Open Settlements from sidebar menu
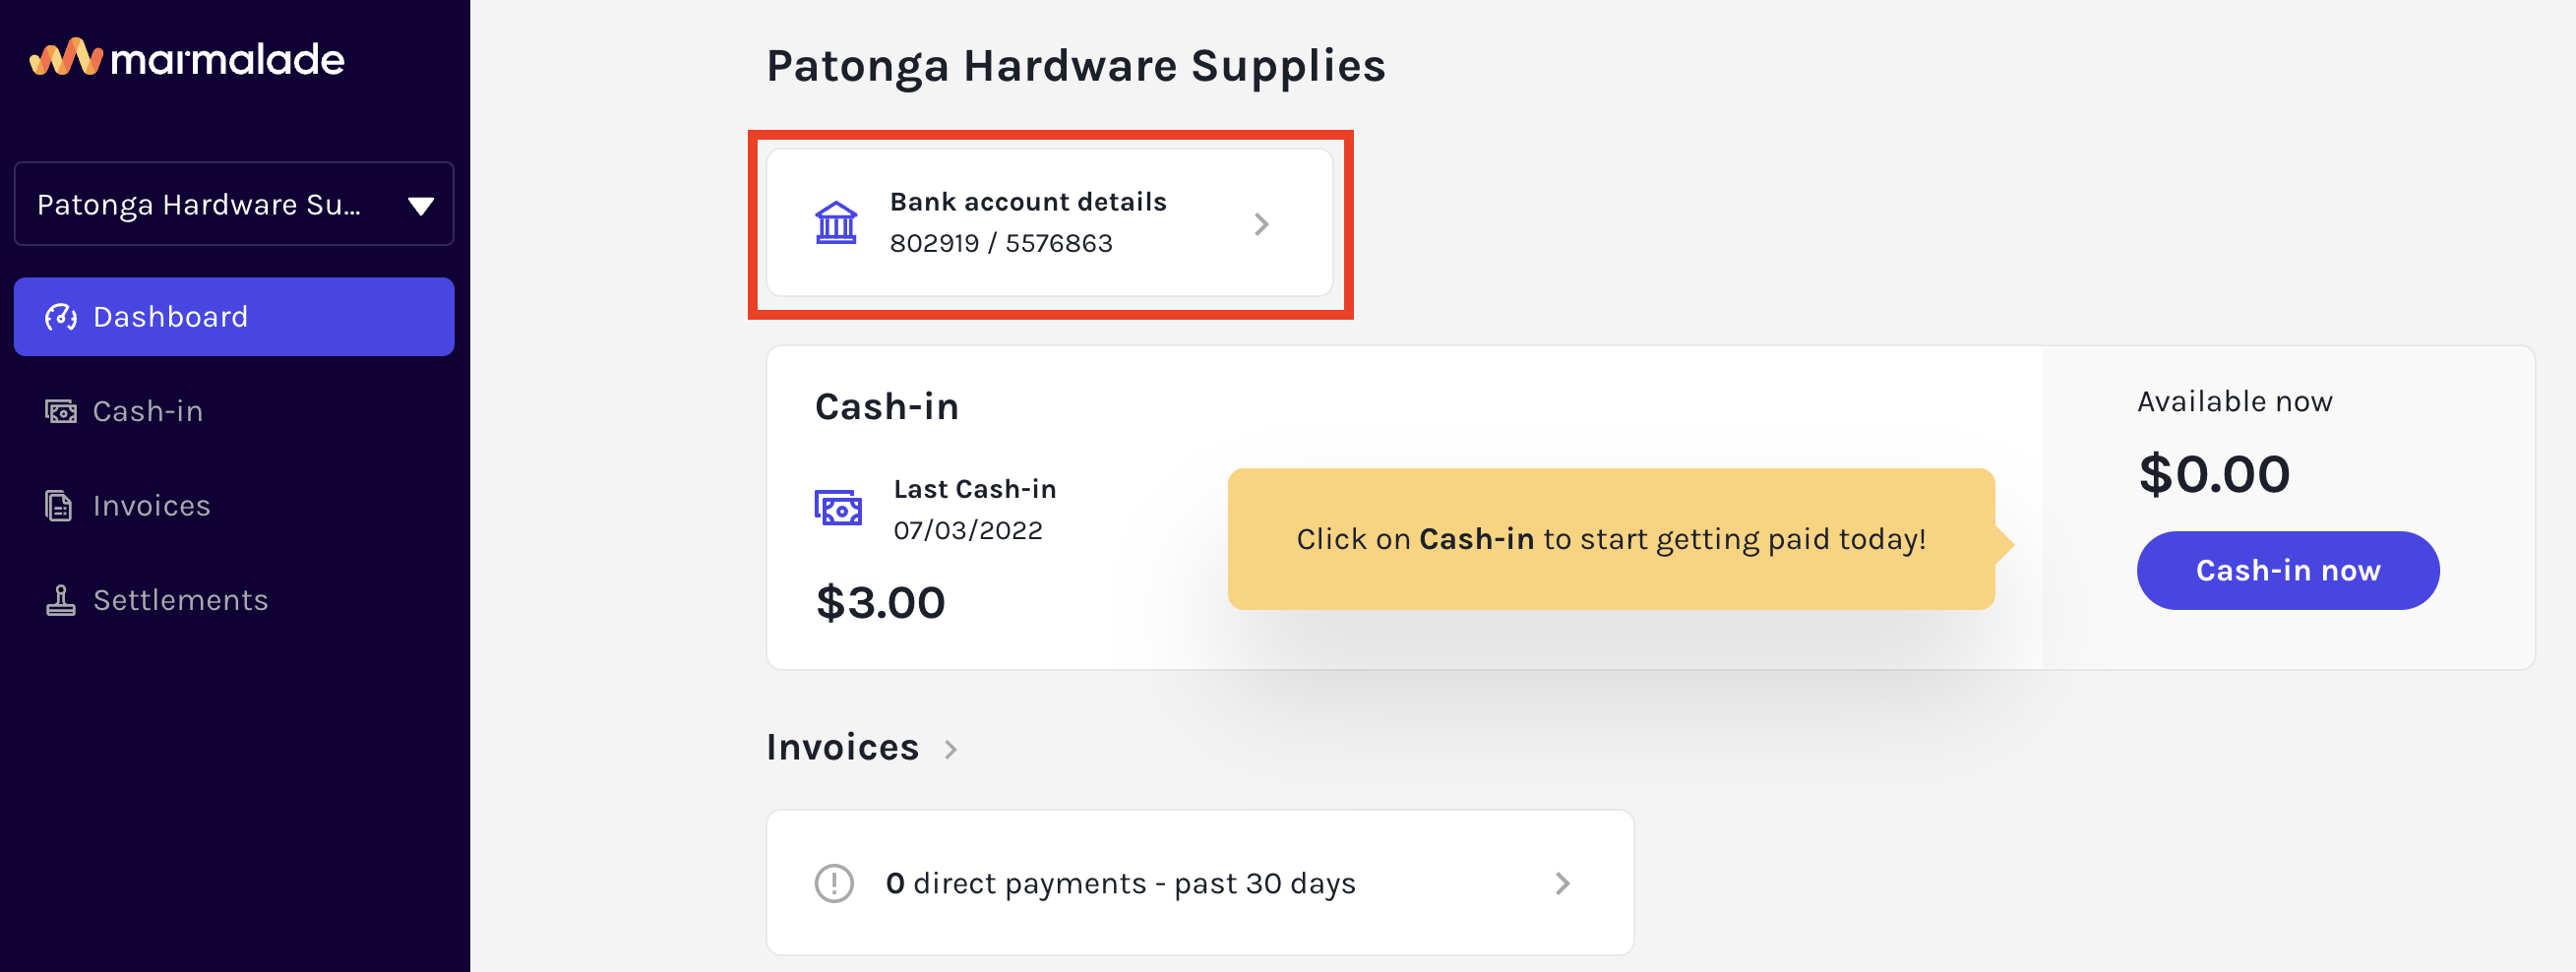2576x972 pixels. click(180, 600)
